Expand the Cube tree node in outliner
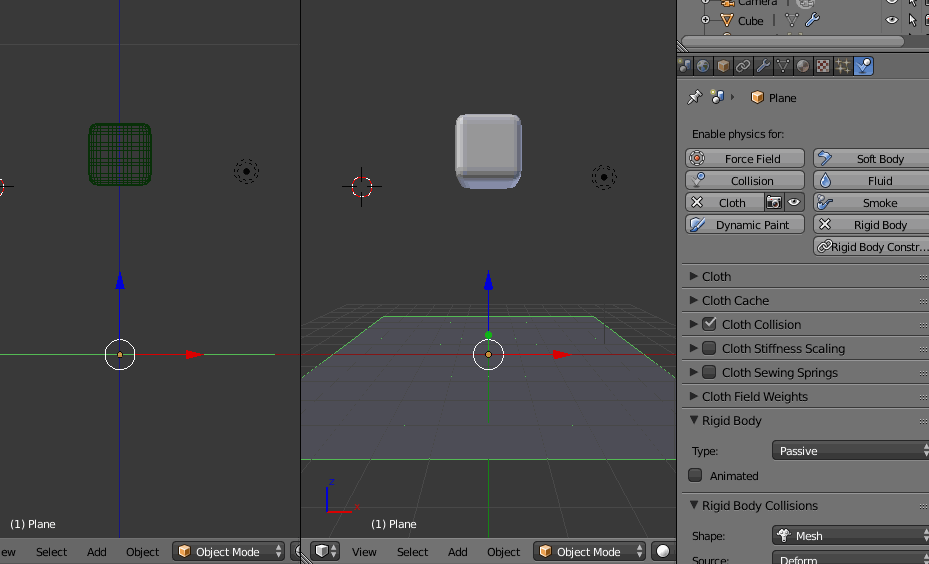Screen dimensions: 929x564 coord(705,20)
